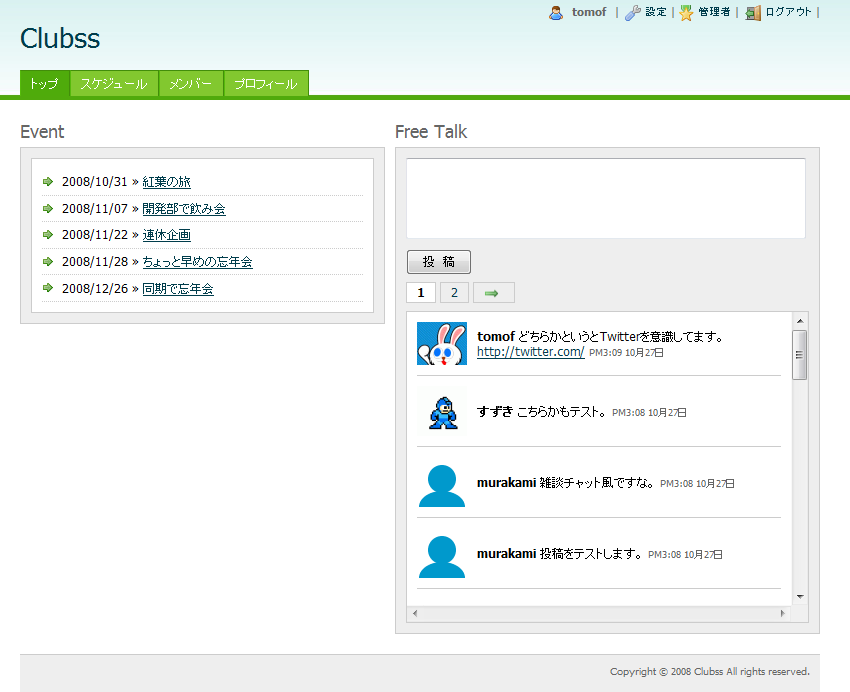Viewport: 850px width, 692px height.
Task: Go to next page with green arrow
Action: coord(493,293)
